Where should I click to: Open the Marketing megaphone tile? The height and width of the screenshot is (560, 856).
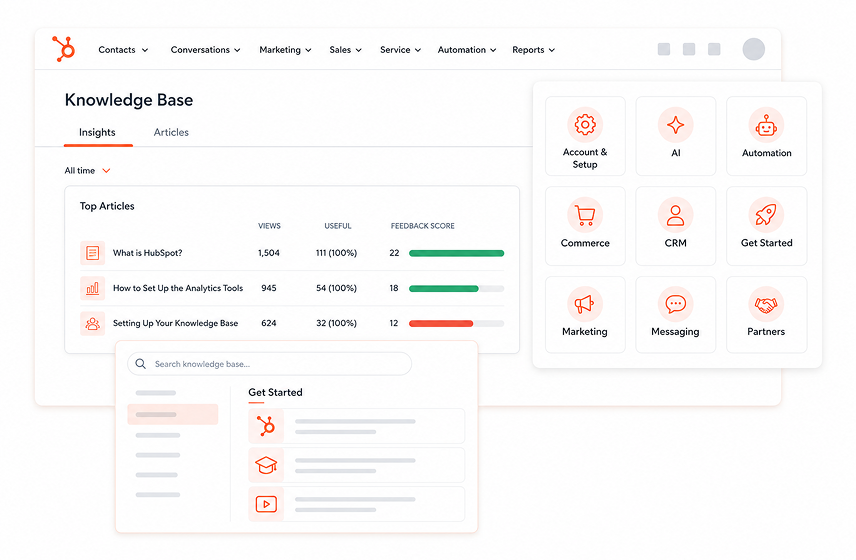pyautogui.click(x=585, y=314)
